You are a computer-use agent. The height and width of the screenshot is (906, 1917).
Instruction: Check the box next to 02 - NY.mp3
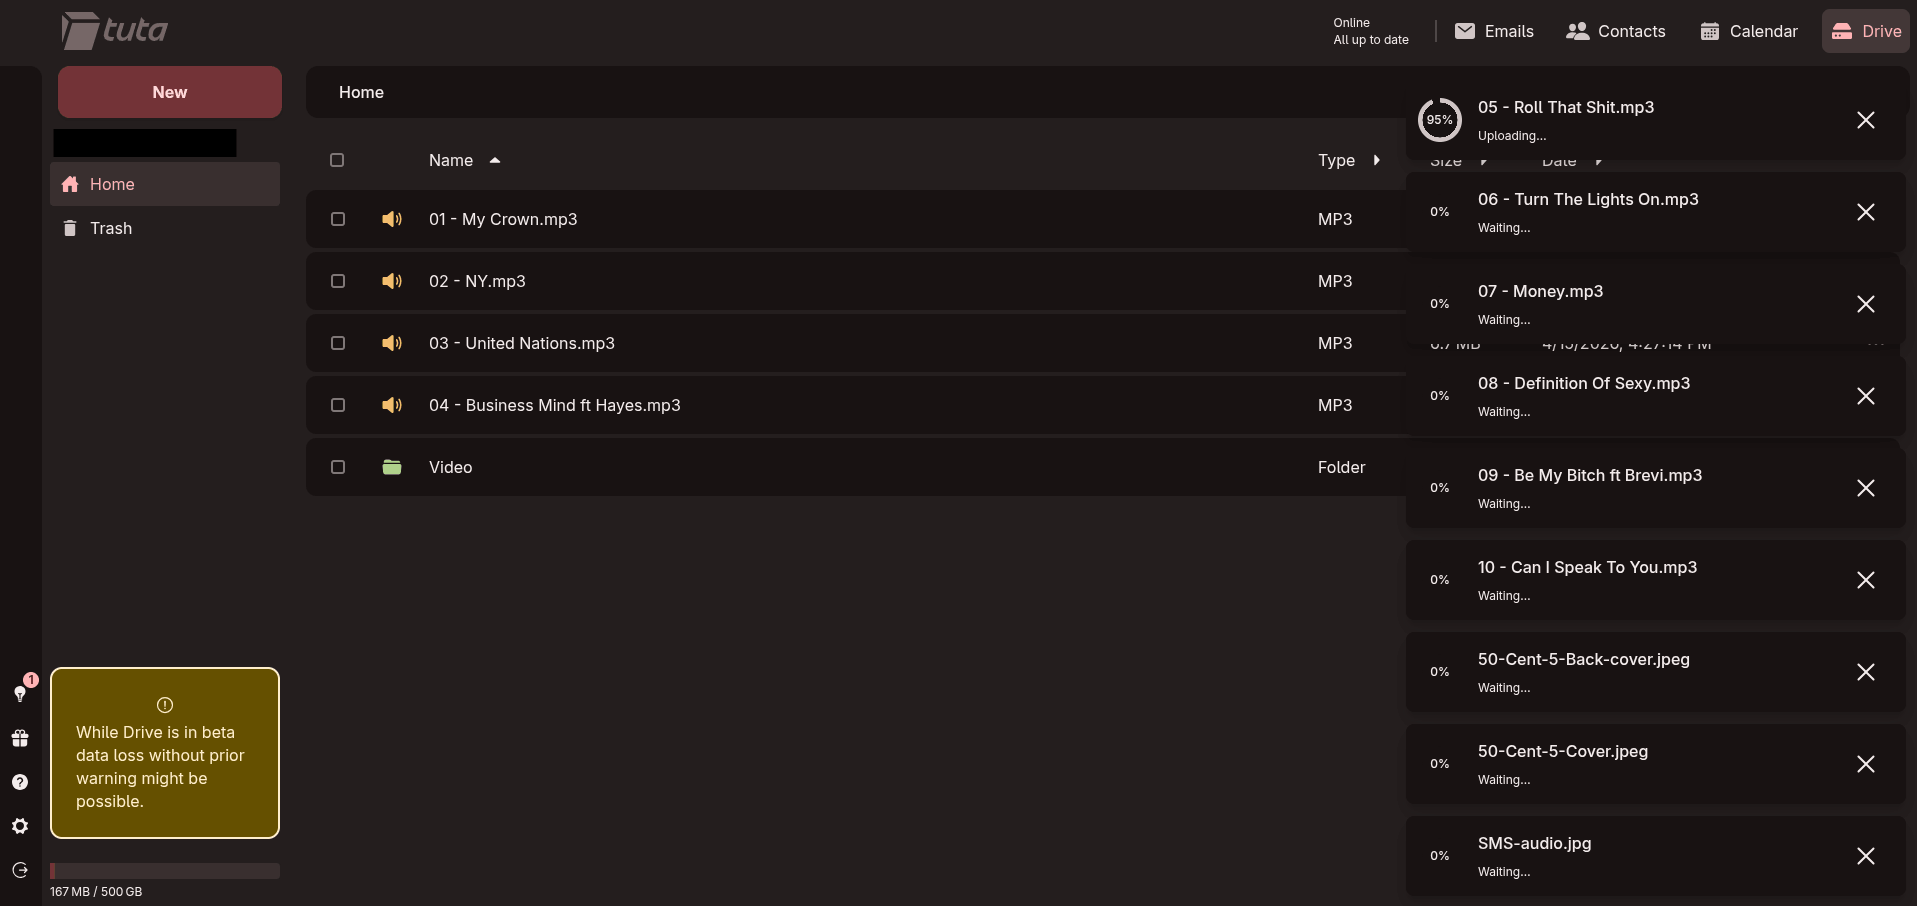pos(337,281)
